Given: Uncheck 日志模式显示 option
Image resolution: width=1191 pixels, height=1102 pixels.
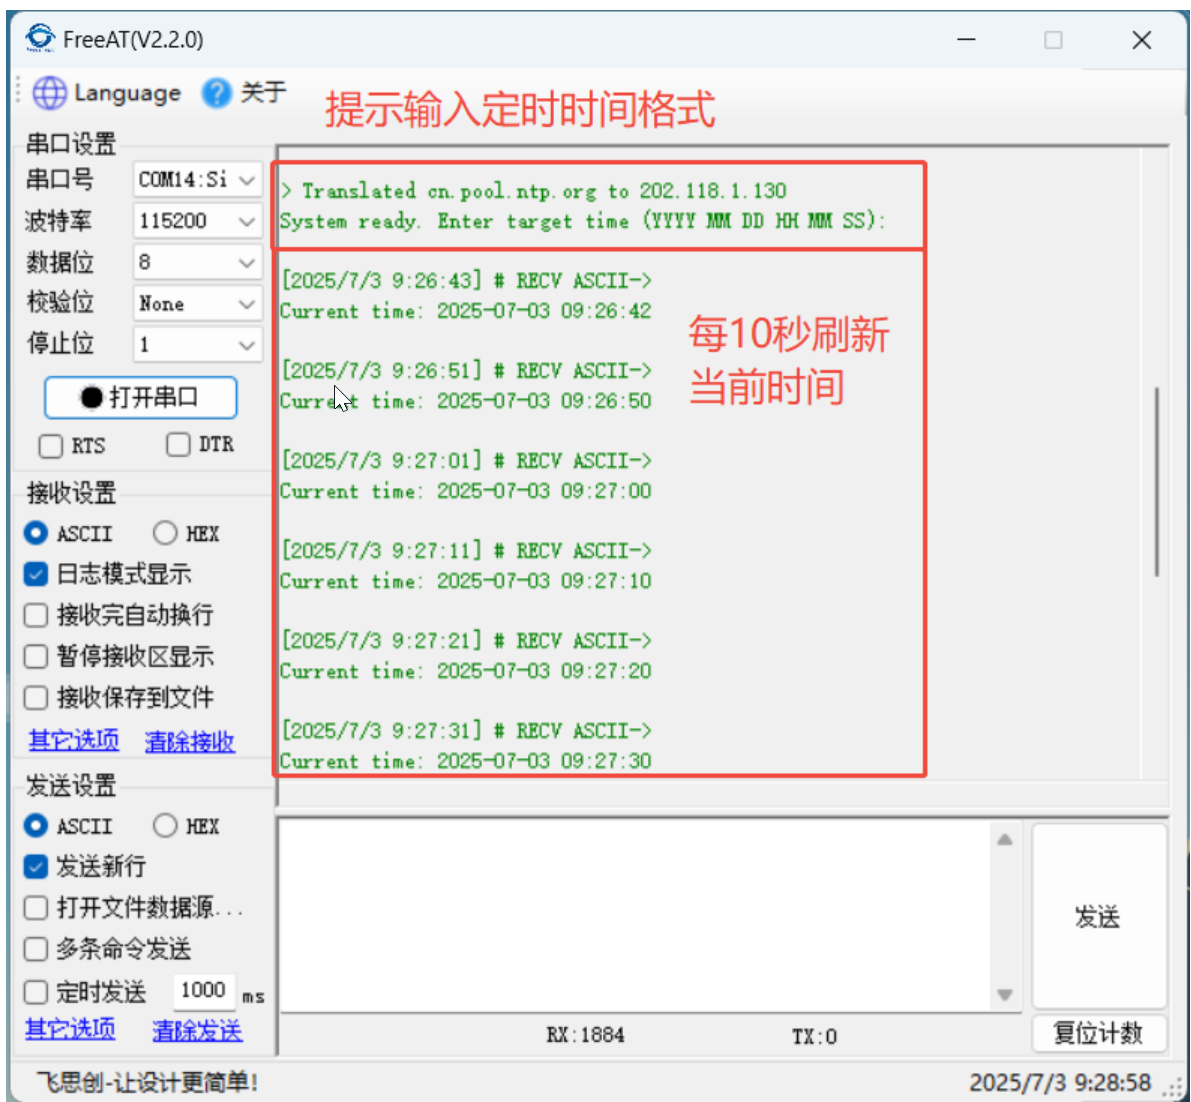Looking at the screenshot, I should pos(36,574).
